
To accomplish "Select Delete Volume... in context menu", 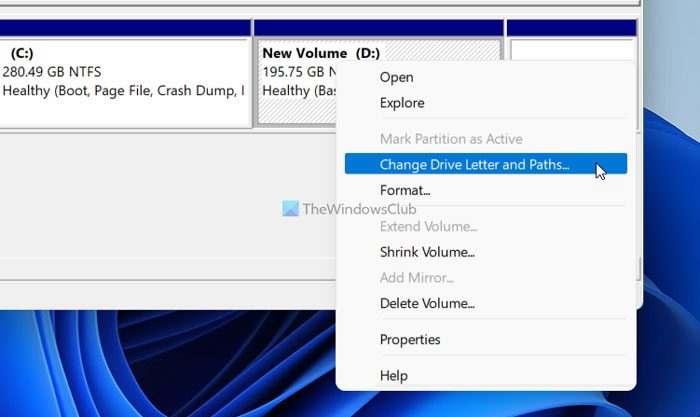I will point(486,304).
